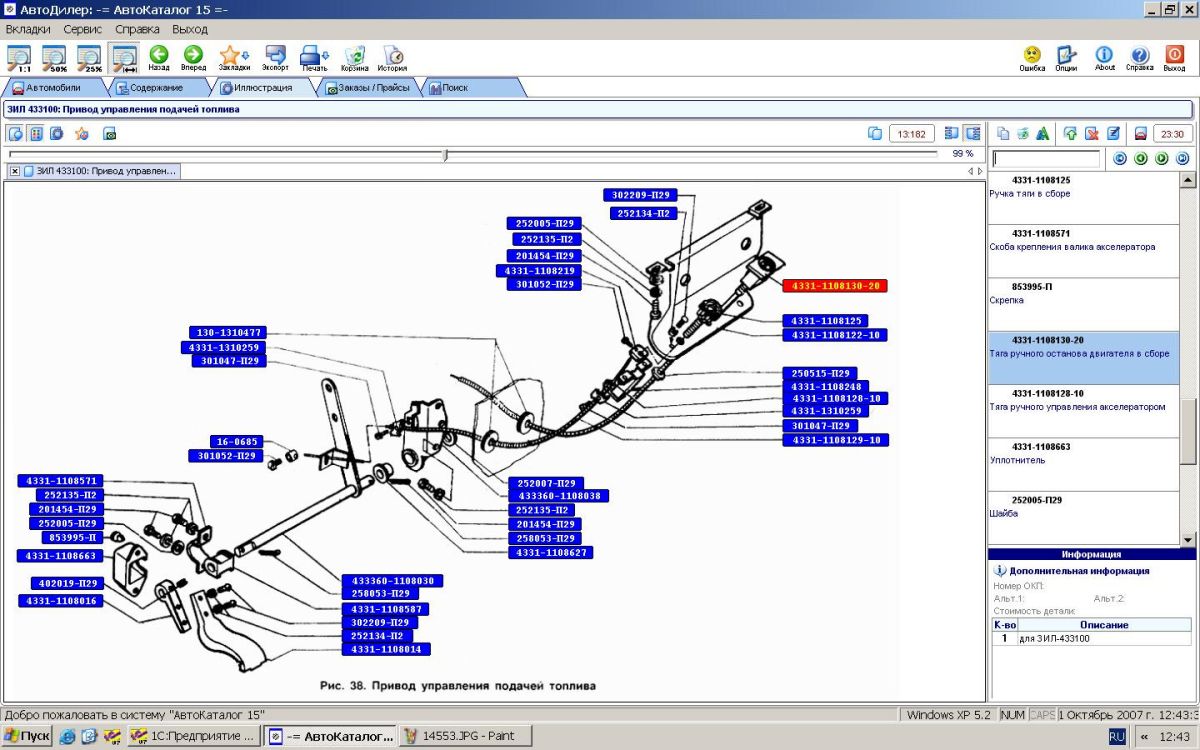Close the ЗИЛ 433100 document tab
Viewport: 1200px width, 750px height.
point(15,171)
